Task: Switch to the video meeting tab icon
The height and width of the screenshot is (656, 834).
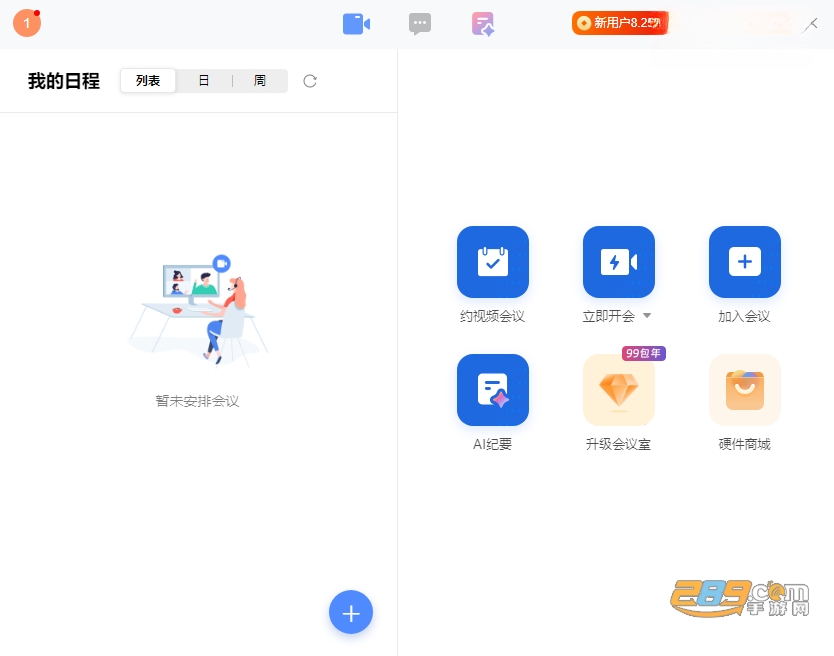Action: tap(356, 24)
